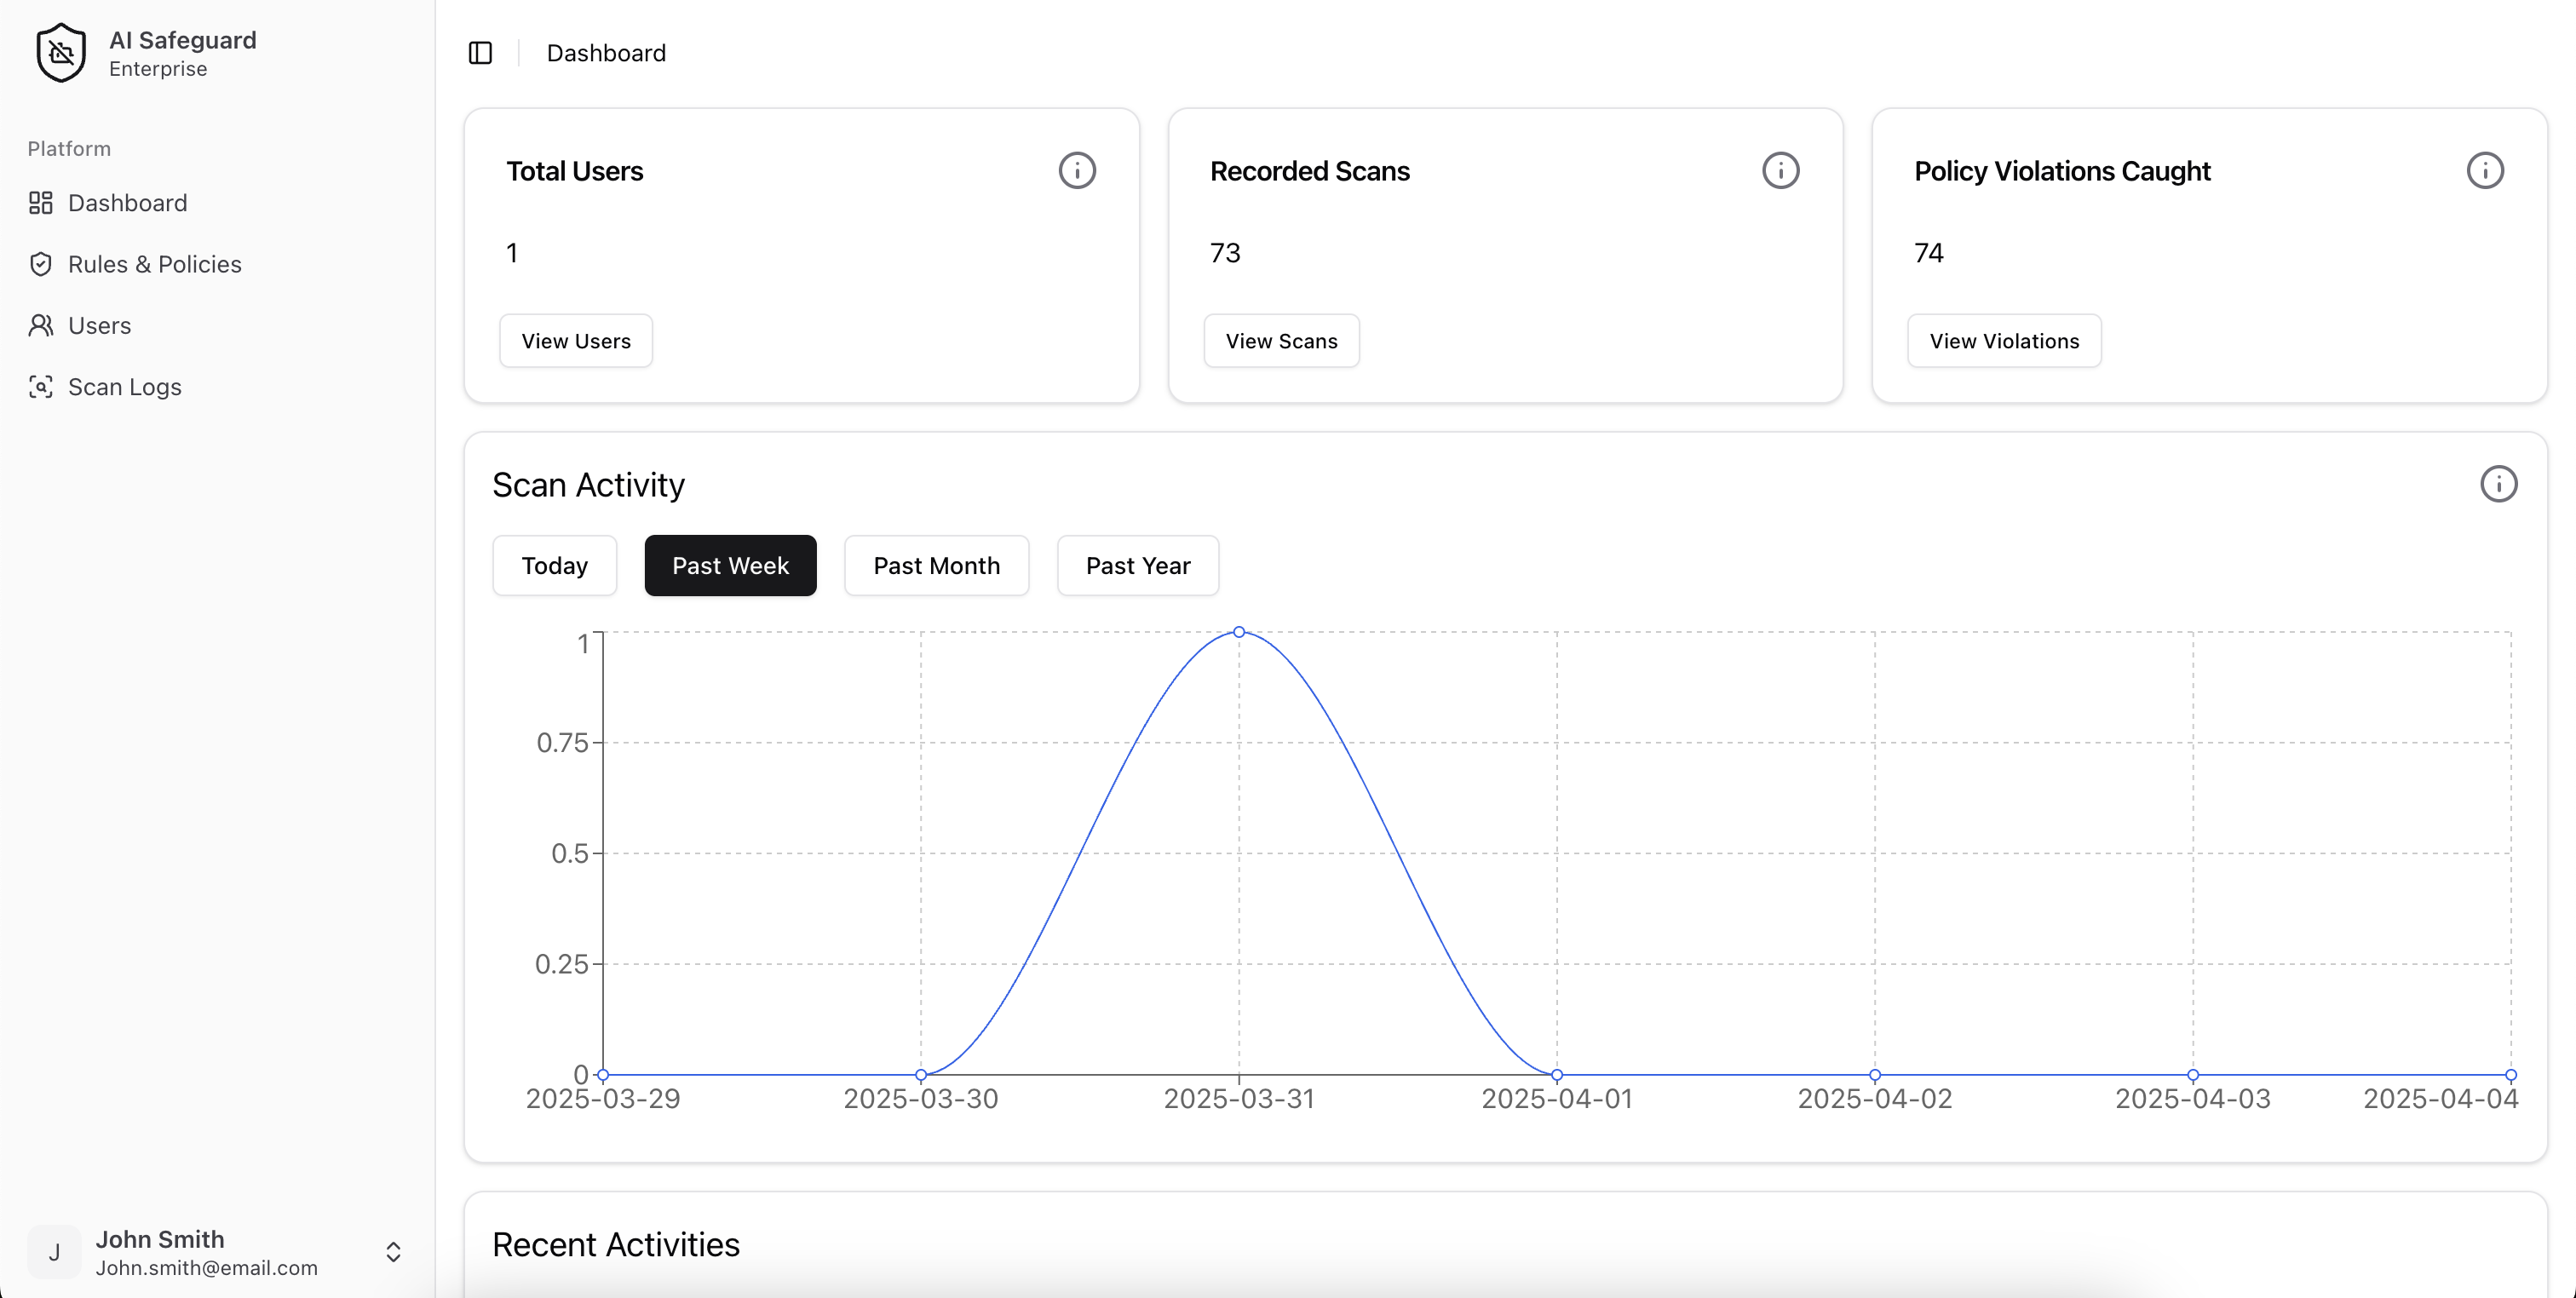The height and width of the screenshot is (1298, 2576).
Task: Click the Rules & Policies shield icon
Action: click(41, 265)
